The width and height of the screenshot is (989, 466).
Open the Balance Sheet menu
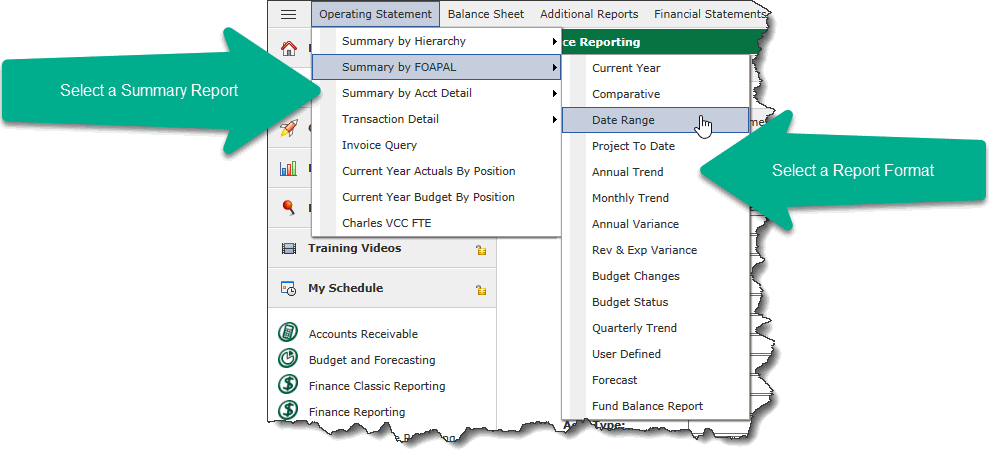click(486, 14)
